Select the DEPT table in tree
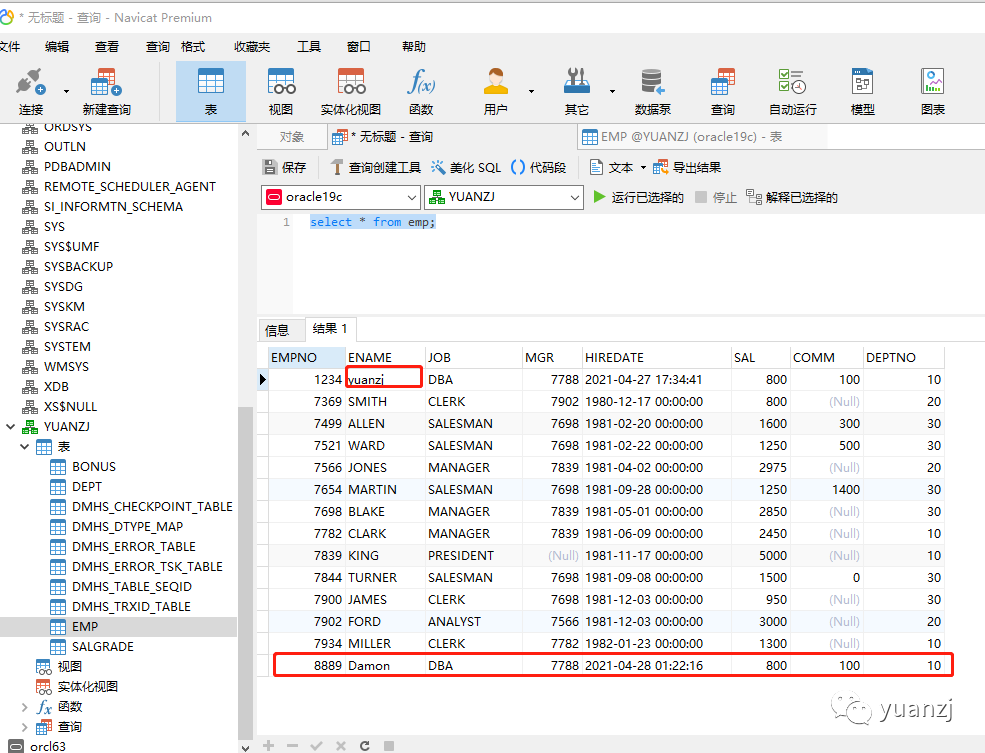Image resolution: width=985 pixels, height=753 pixels. [x=87, y=487]
